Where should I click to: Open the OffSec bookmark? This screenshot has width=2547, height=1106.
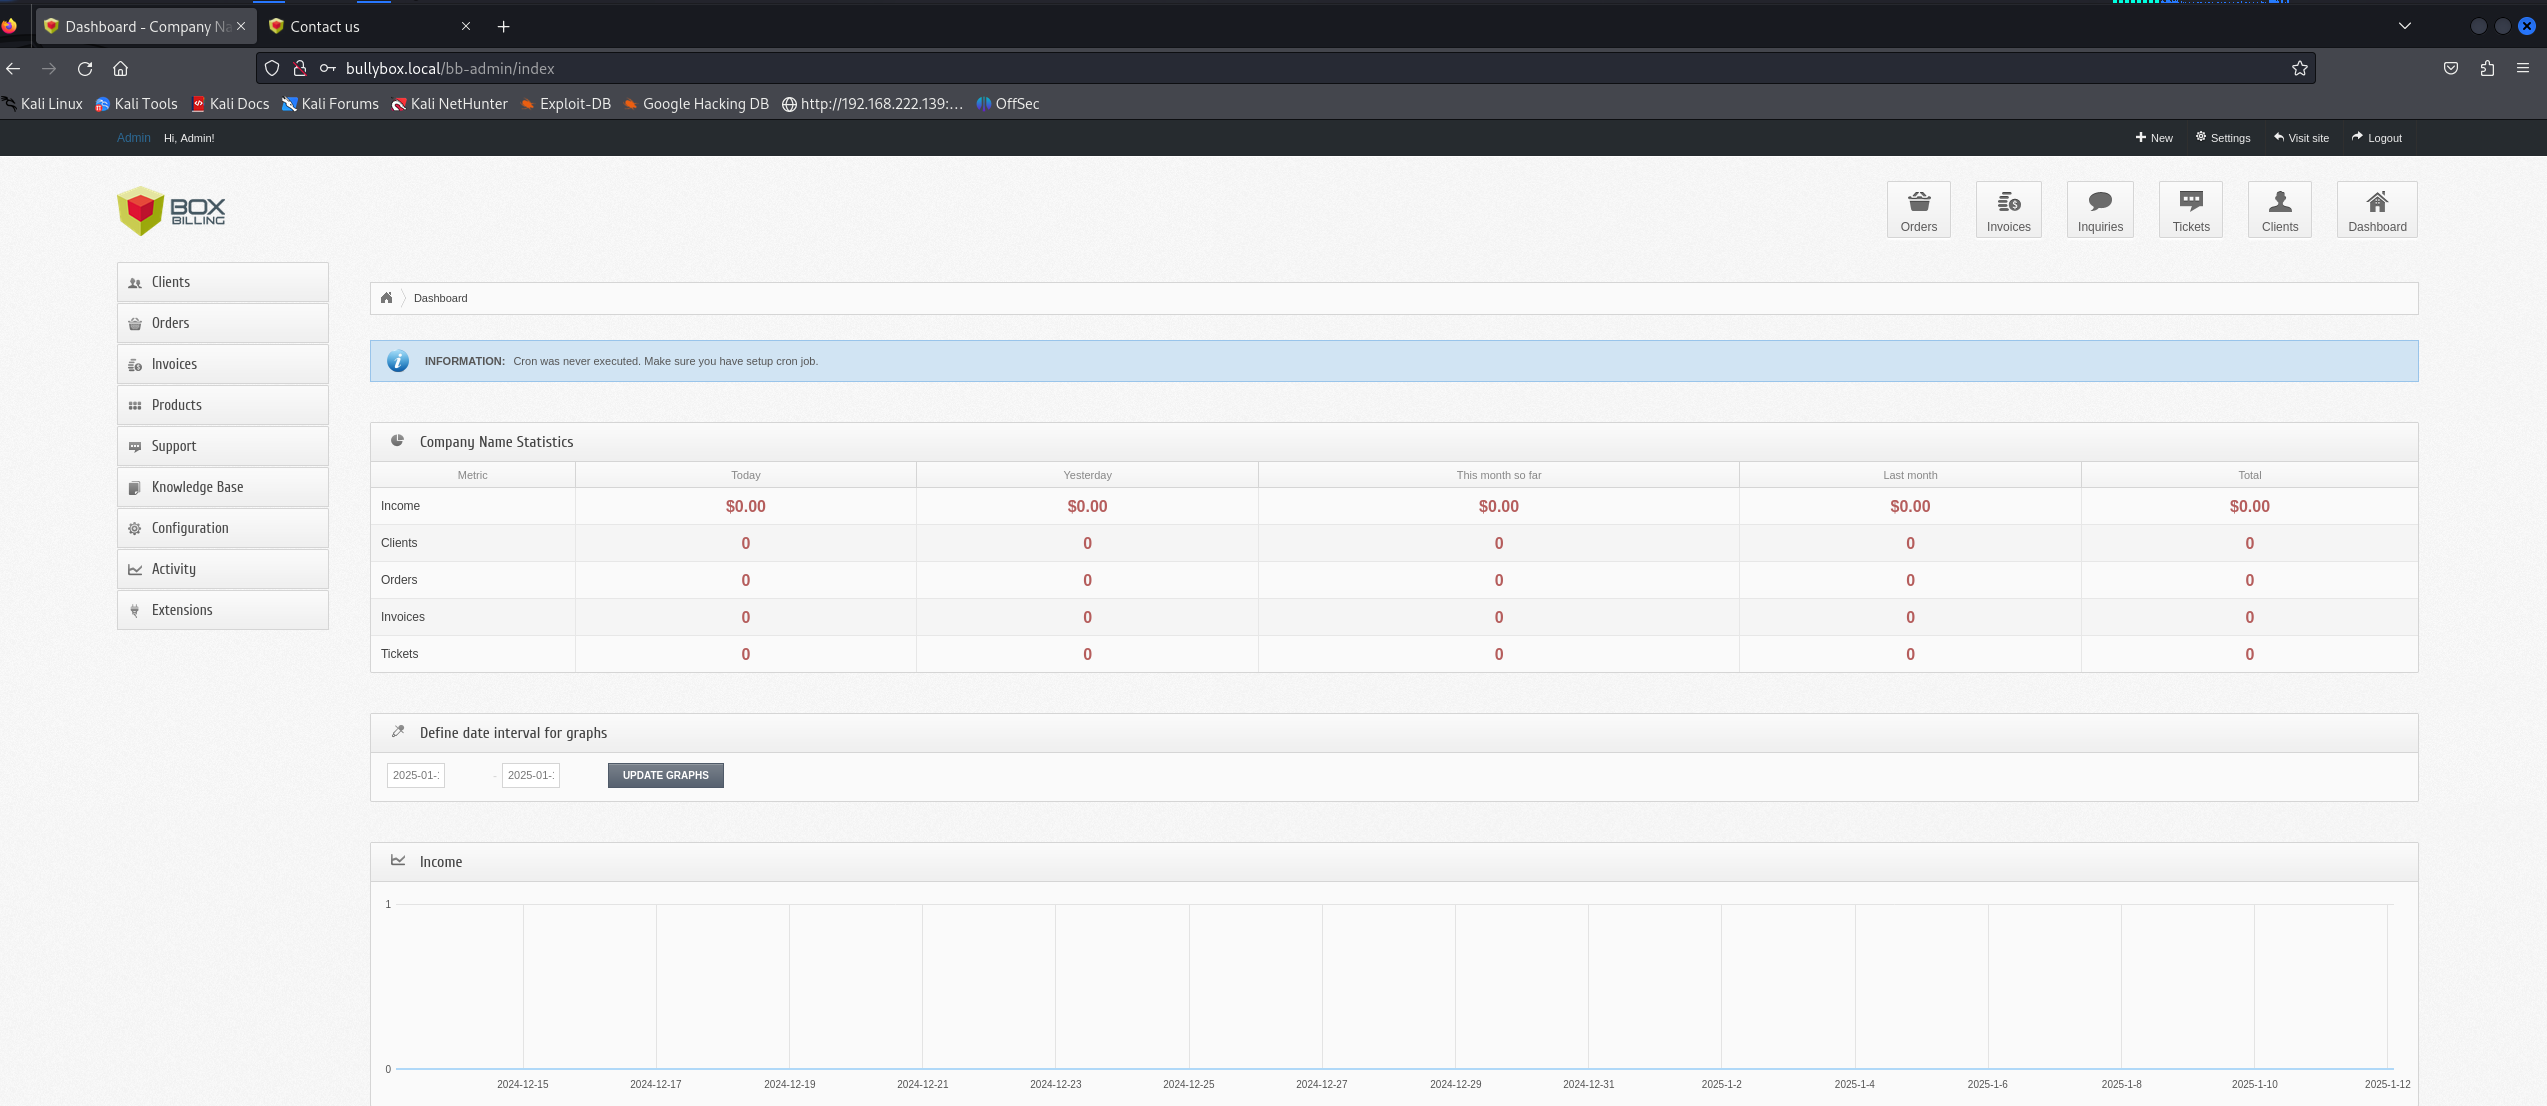[x=1008, y=104]
